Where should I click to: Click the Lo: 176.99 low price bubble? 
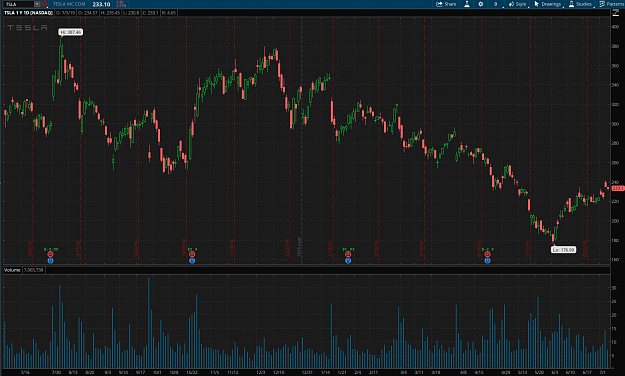coord(563,250)
